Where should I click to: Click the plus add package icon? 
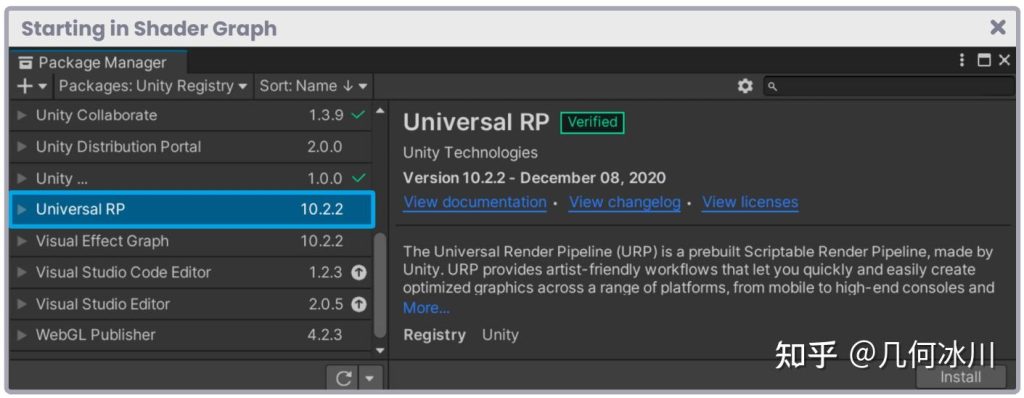25,86
